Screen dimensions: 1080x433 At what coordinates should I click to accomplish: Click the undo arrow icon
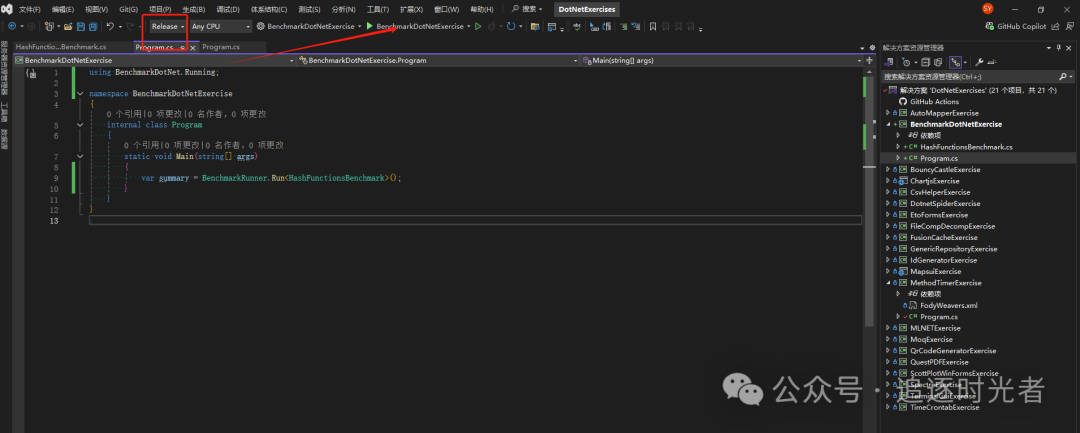point(110,26)
